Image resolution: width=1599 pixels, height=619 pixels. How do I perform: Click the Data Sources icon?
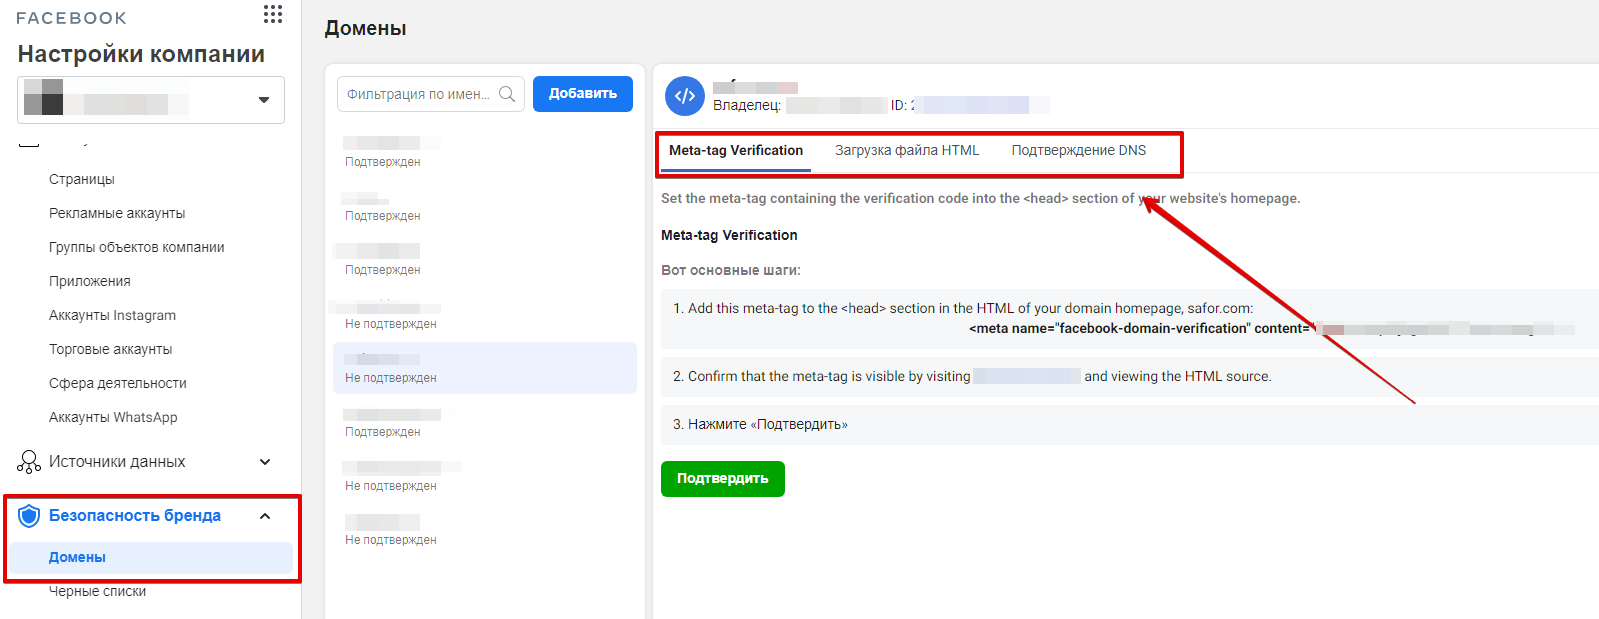[x=29, y=462]
